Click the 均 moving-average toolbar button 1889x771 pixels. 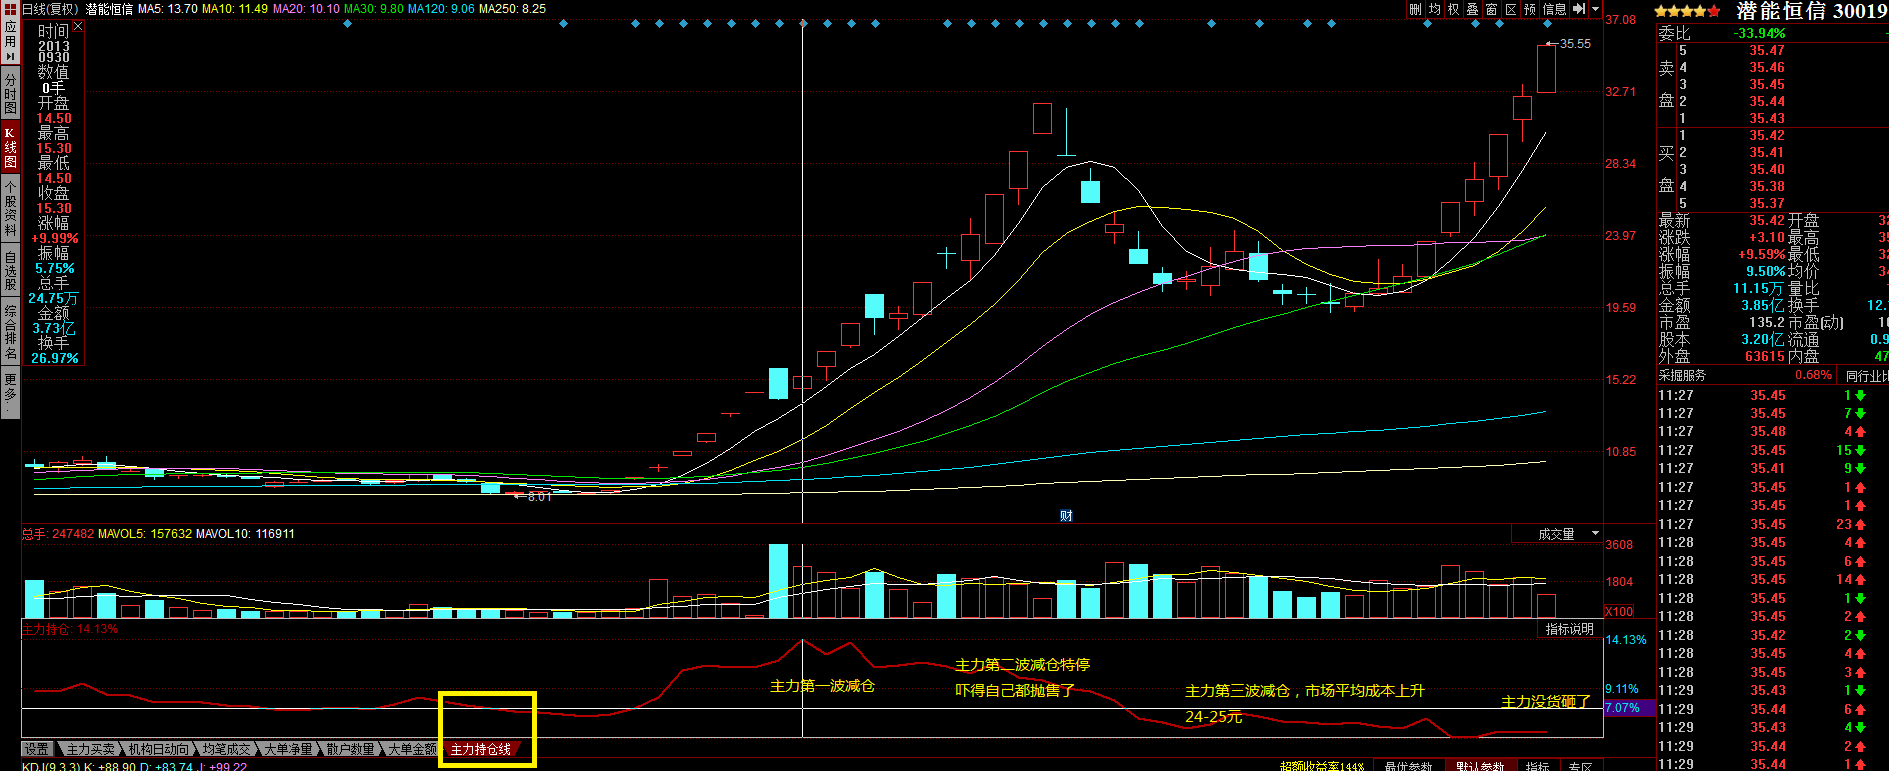tap(1434, 8)
